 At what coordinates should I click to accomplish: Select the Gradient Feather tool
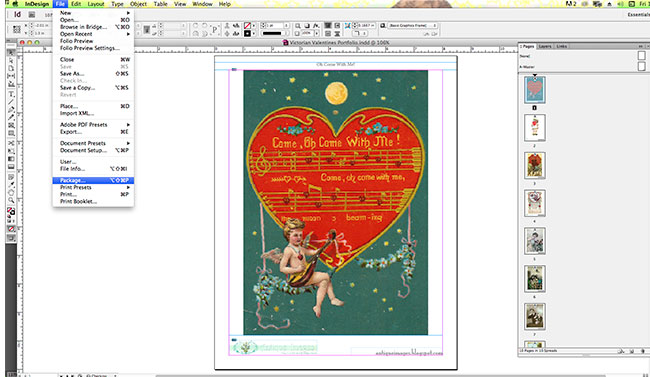click(x=11, y=167)
